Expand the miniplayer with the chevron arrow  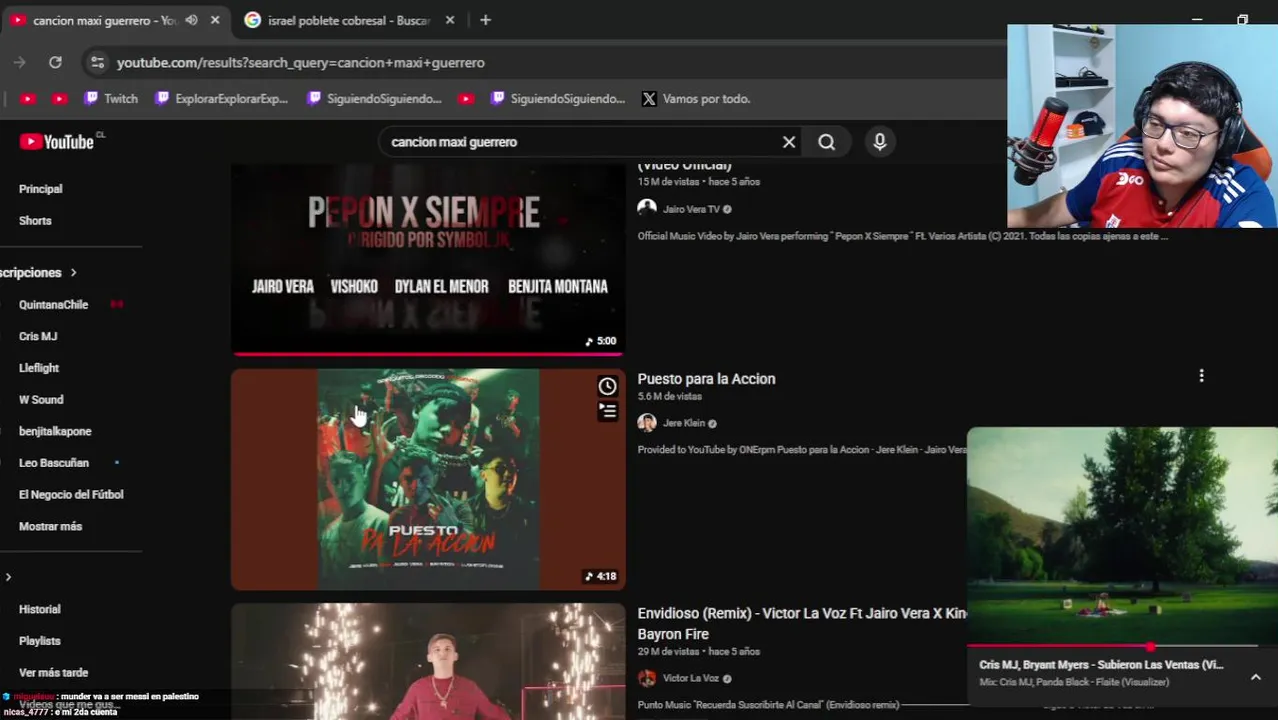[x=1256, y=677]
